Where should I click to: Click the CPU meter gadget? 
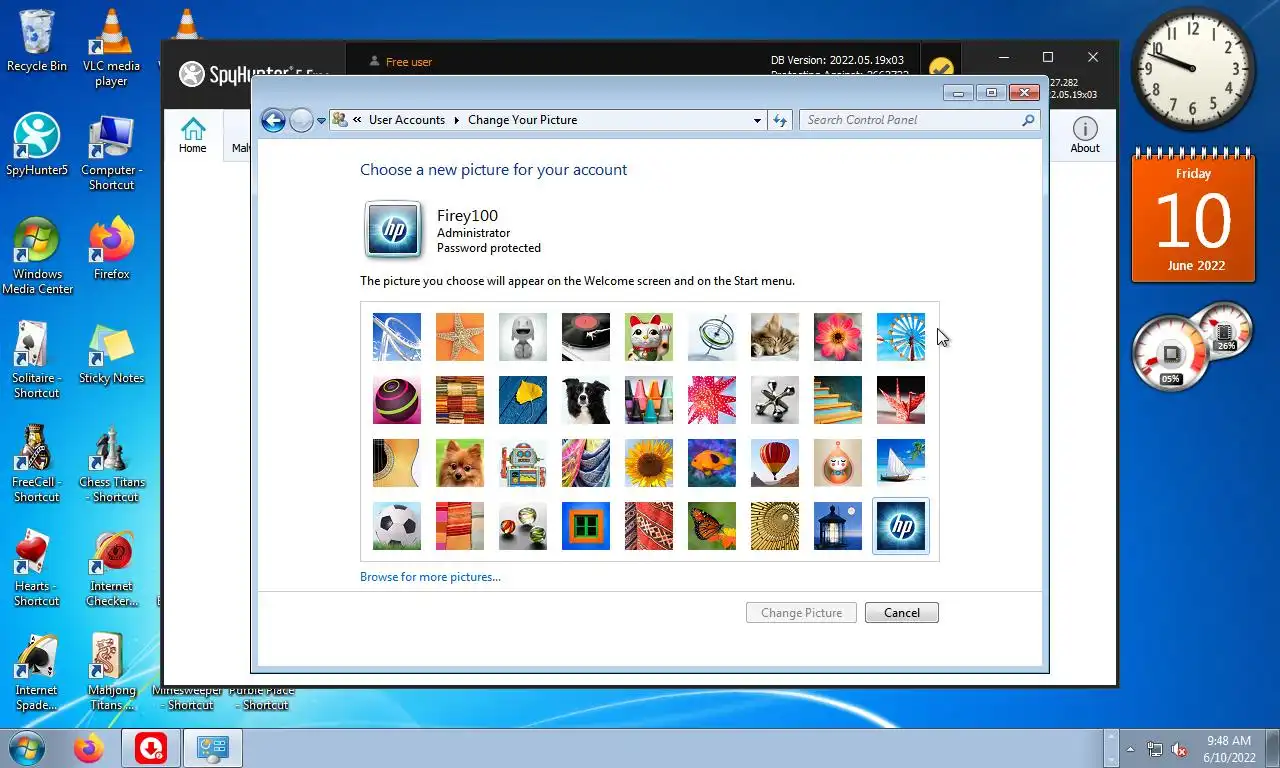click(1191, 347)
